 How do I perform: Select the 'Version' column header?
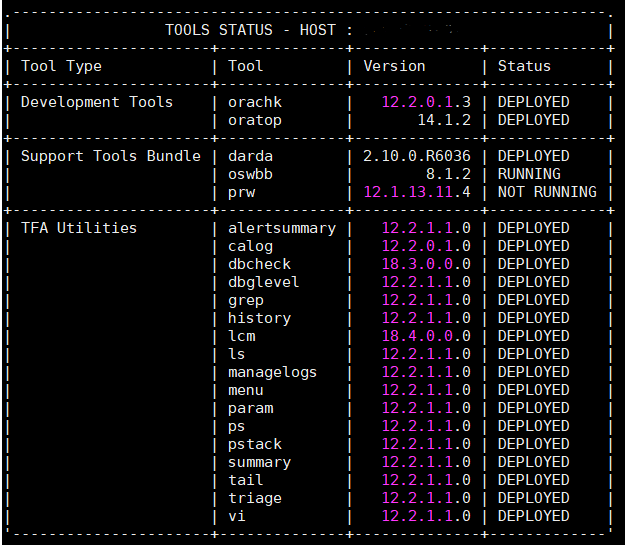pos(394,66)
